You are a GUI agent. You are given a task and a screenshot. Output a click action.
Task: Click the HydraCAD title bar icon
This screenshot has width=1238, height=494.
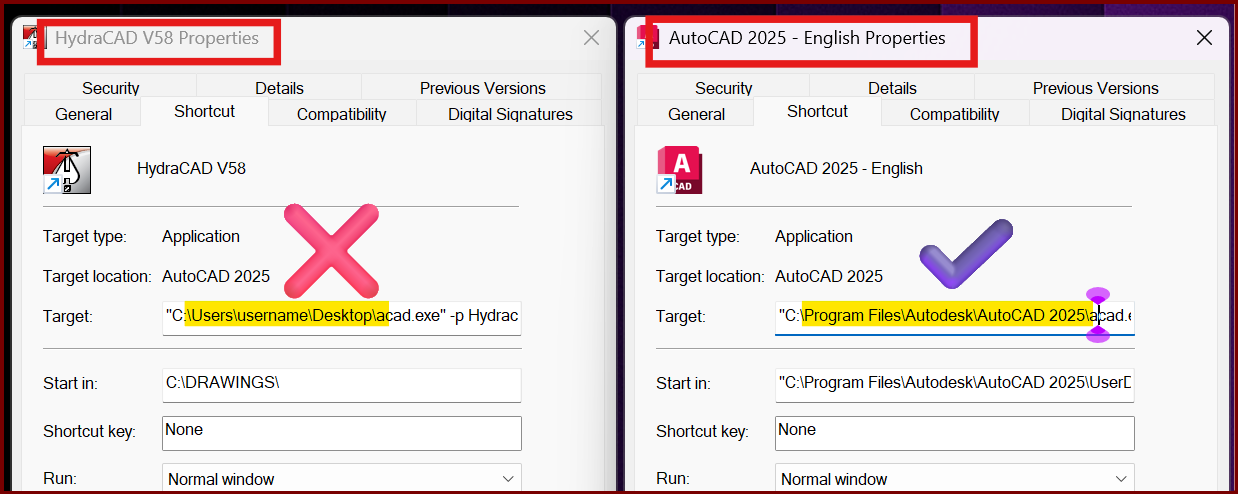34,38
